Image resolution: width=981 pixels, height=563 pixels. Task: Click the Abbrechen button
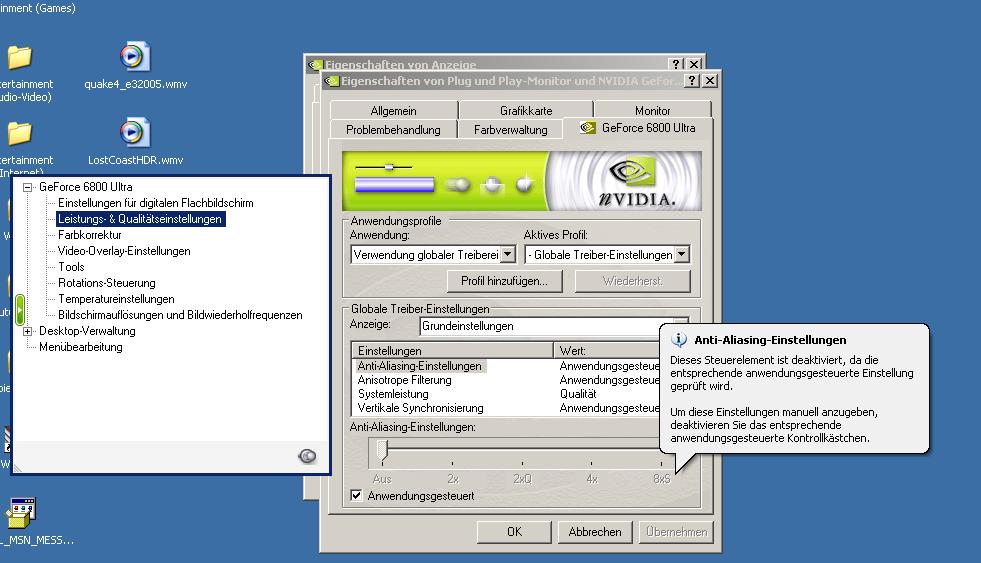(595, 532)
